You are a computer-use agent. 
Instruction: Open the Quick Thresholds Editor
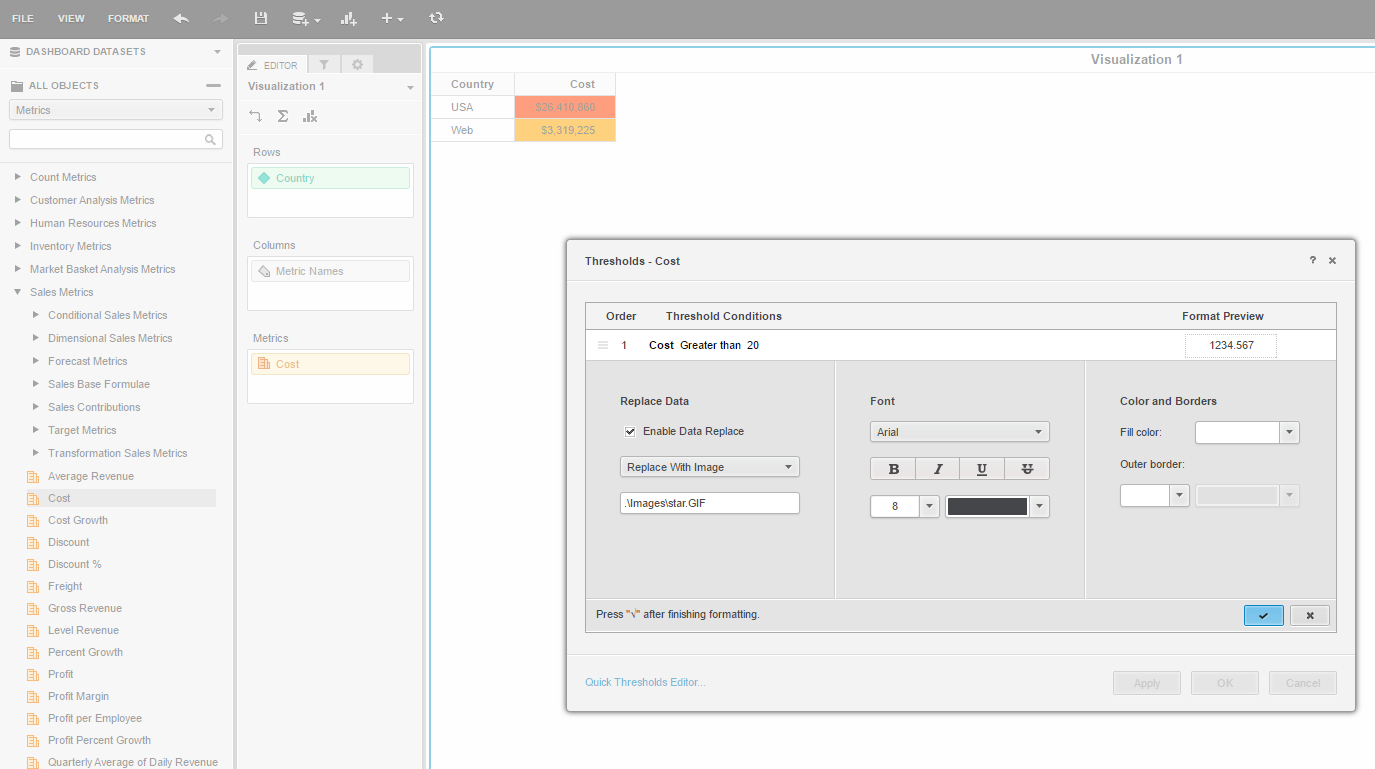coord(645,682)
